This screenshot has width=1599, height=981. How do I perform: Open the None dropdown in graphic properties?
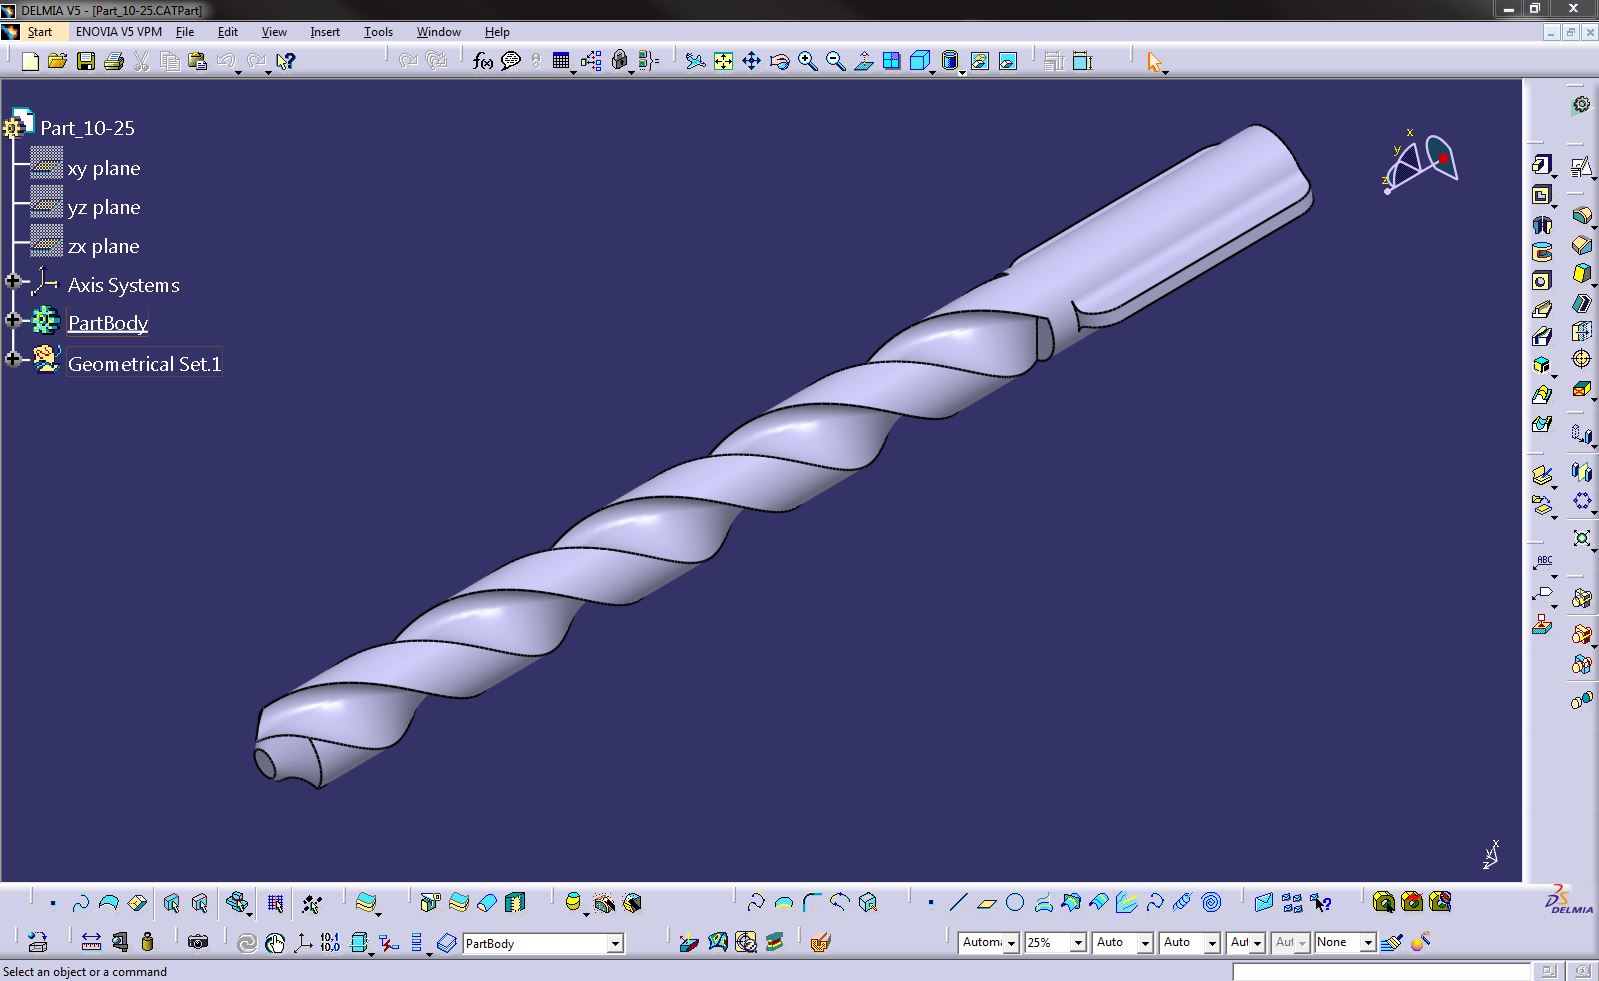1367,943
